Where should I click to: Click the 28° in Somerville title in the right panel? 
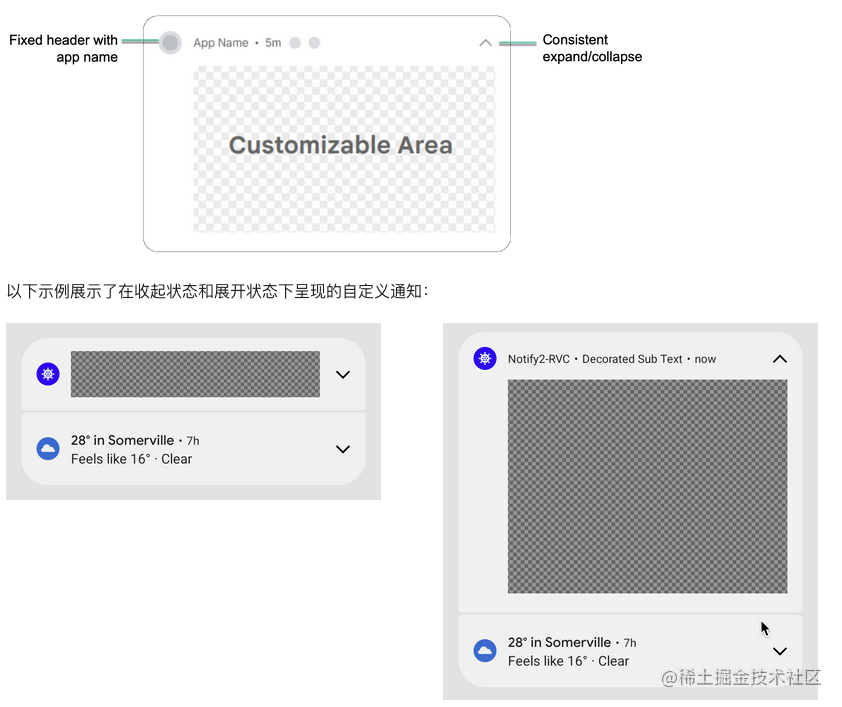tap(560, 643)
